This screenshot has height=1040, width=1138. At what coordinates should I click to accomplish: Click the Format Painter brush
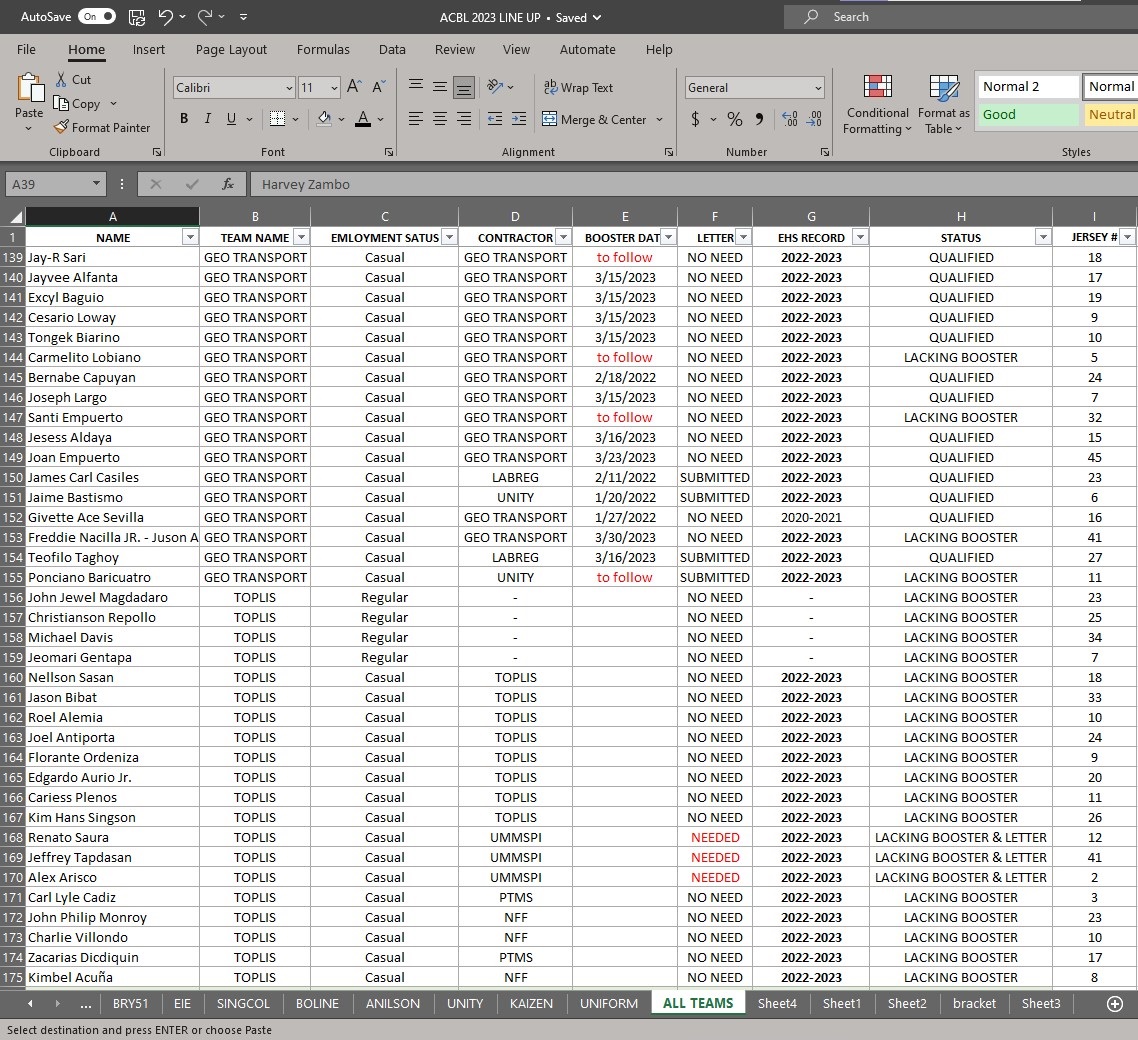61,128
